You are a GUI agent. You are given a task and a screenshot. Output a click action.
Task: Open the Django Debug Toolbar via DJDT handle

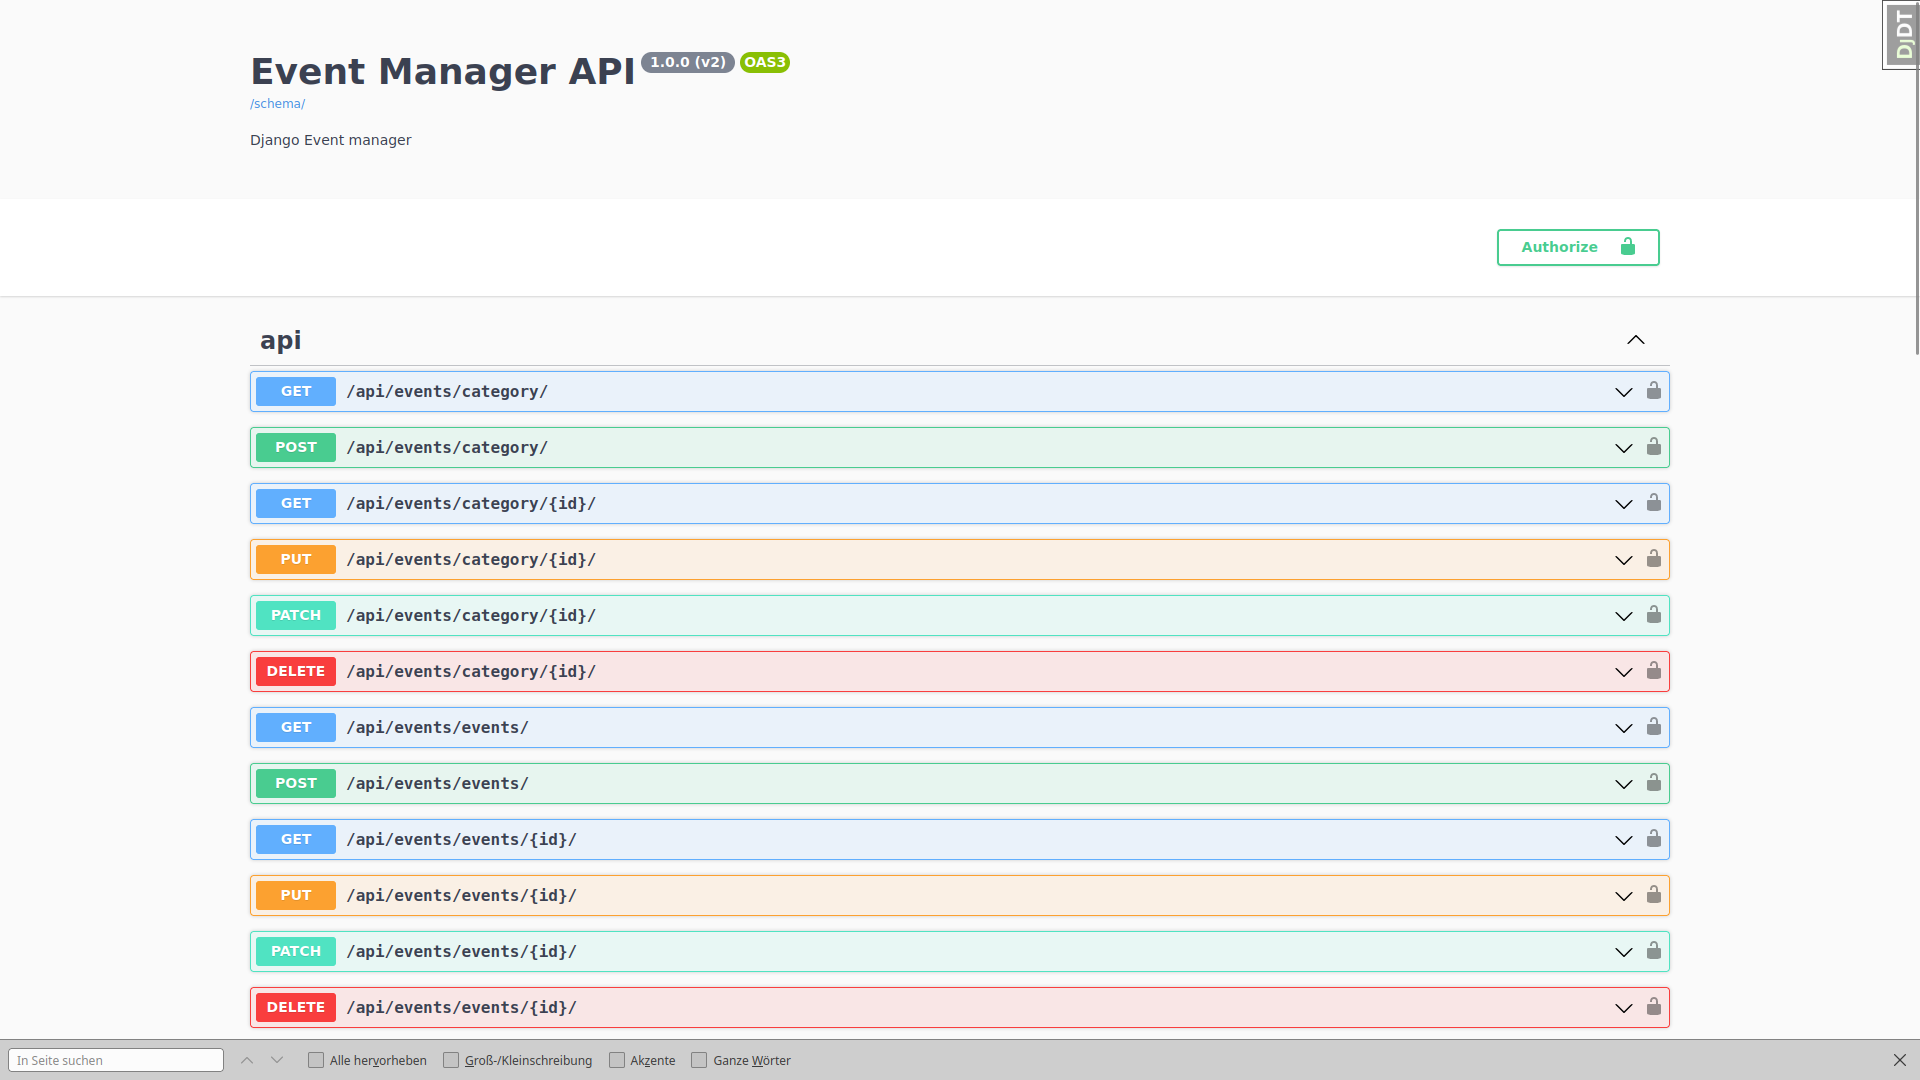point(1901,34)
